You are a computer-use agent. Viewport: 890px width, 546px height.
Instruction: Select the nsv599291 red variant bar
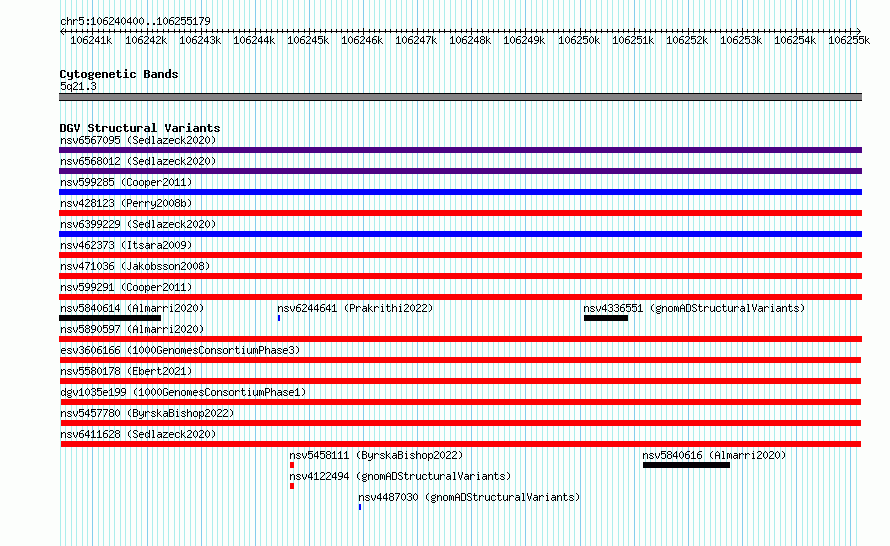[460, 297]
